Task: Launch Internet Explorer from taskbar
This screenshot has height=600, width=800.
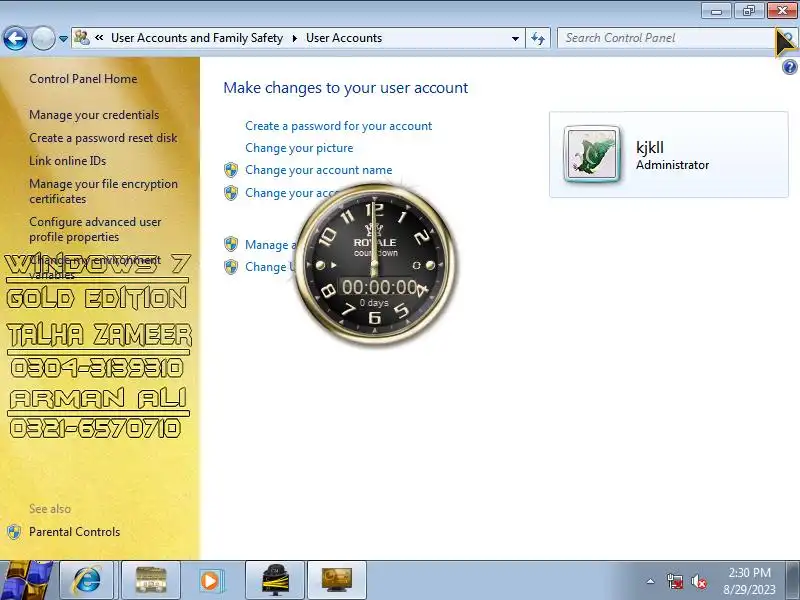Action: (87, 580)
